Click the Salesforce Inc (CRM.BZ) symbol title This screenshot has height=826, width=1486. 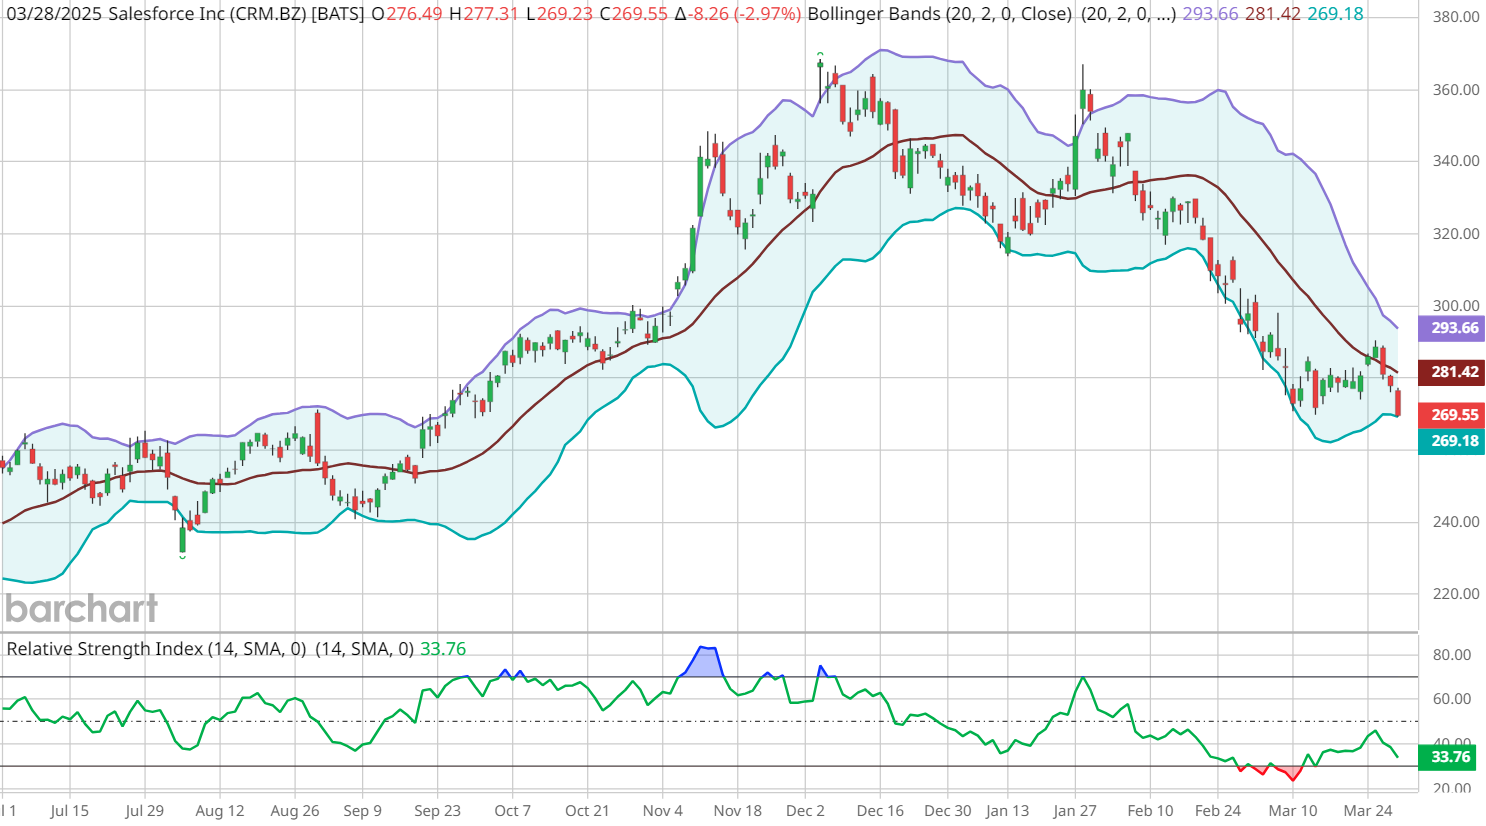[x=208, y=15]
